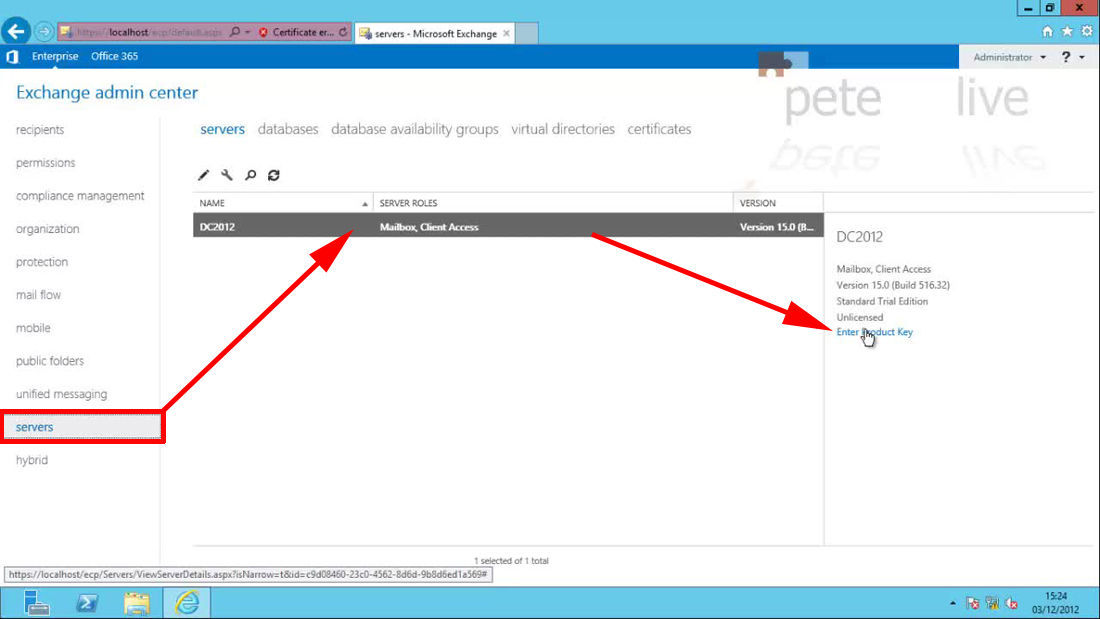Open File Explorer from the taskbar
This screenshot has height=619, width=1100.
(x=137, y=603)
